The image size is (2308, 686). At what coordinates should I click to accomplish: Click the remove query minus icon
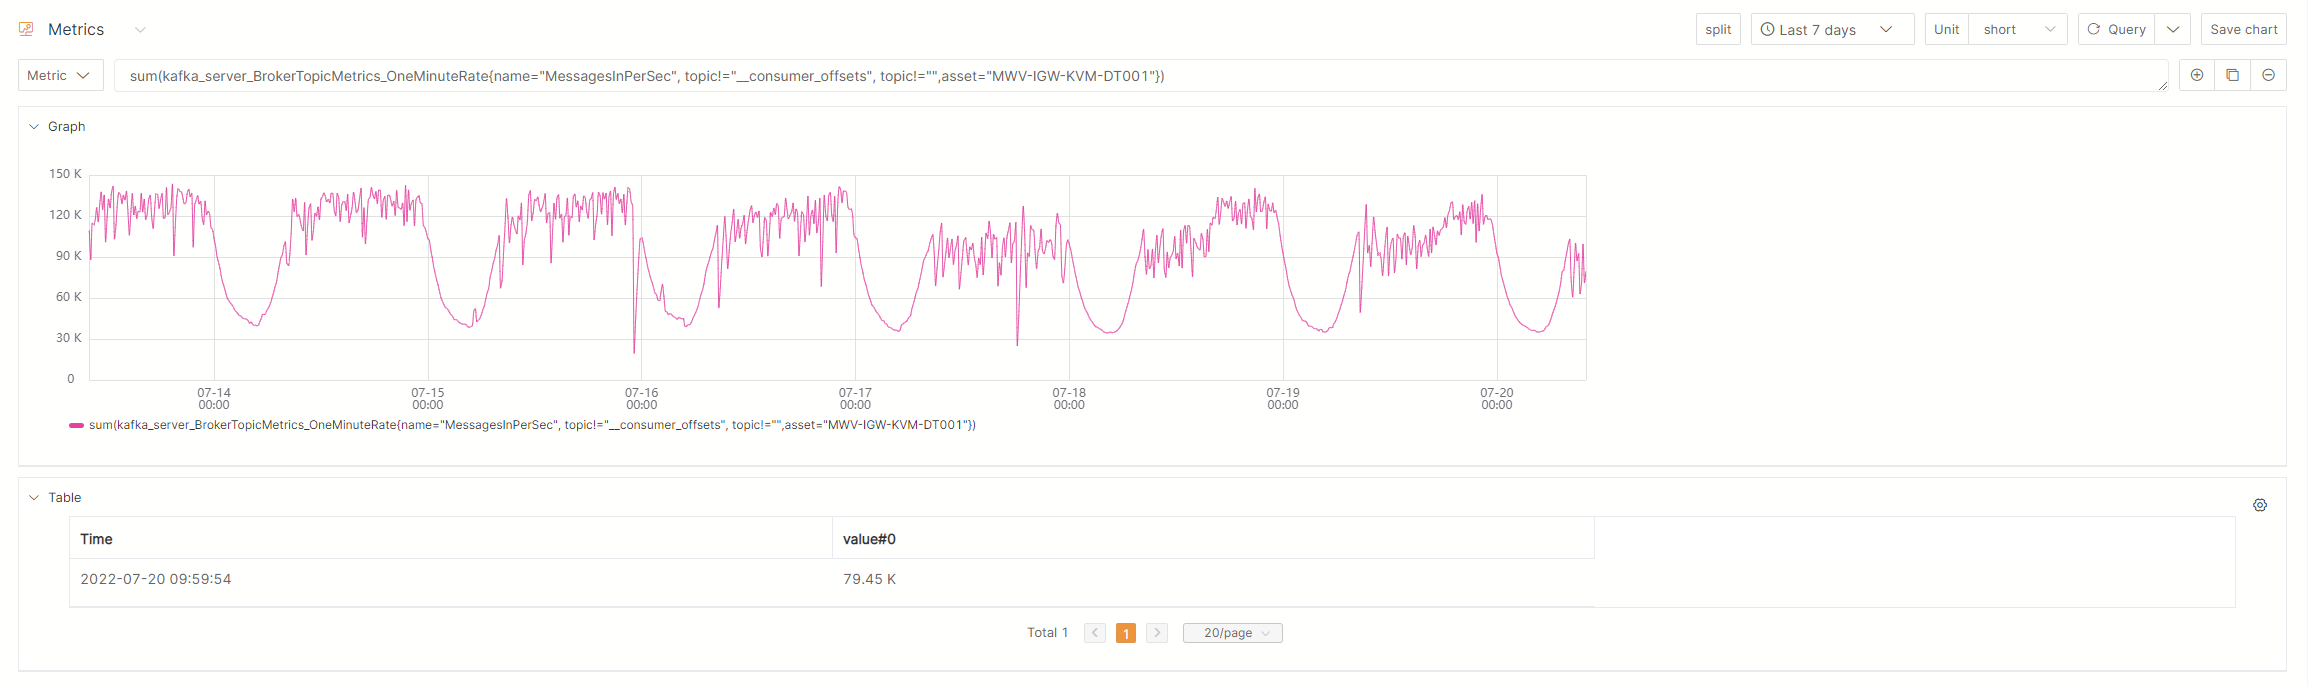[2268, 75]
